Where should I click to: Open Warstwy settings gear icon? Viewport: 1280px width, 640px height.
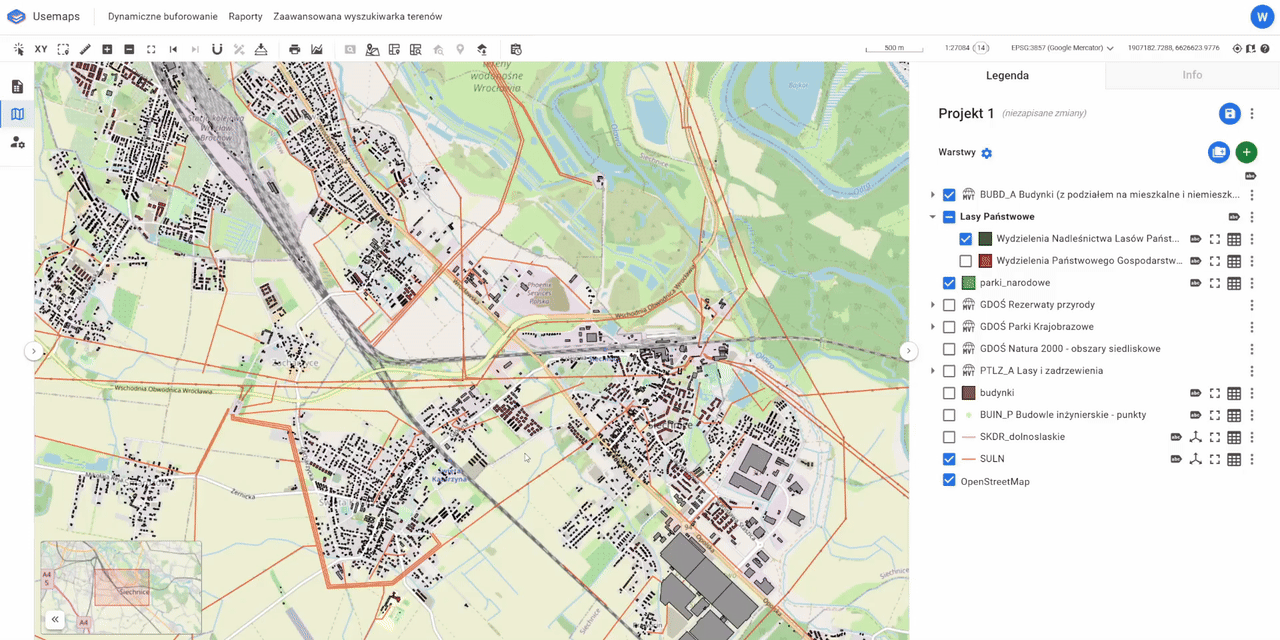coord(987,153)
